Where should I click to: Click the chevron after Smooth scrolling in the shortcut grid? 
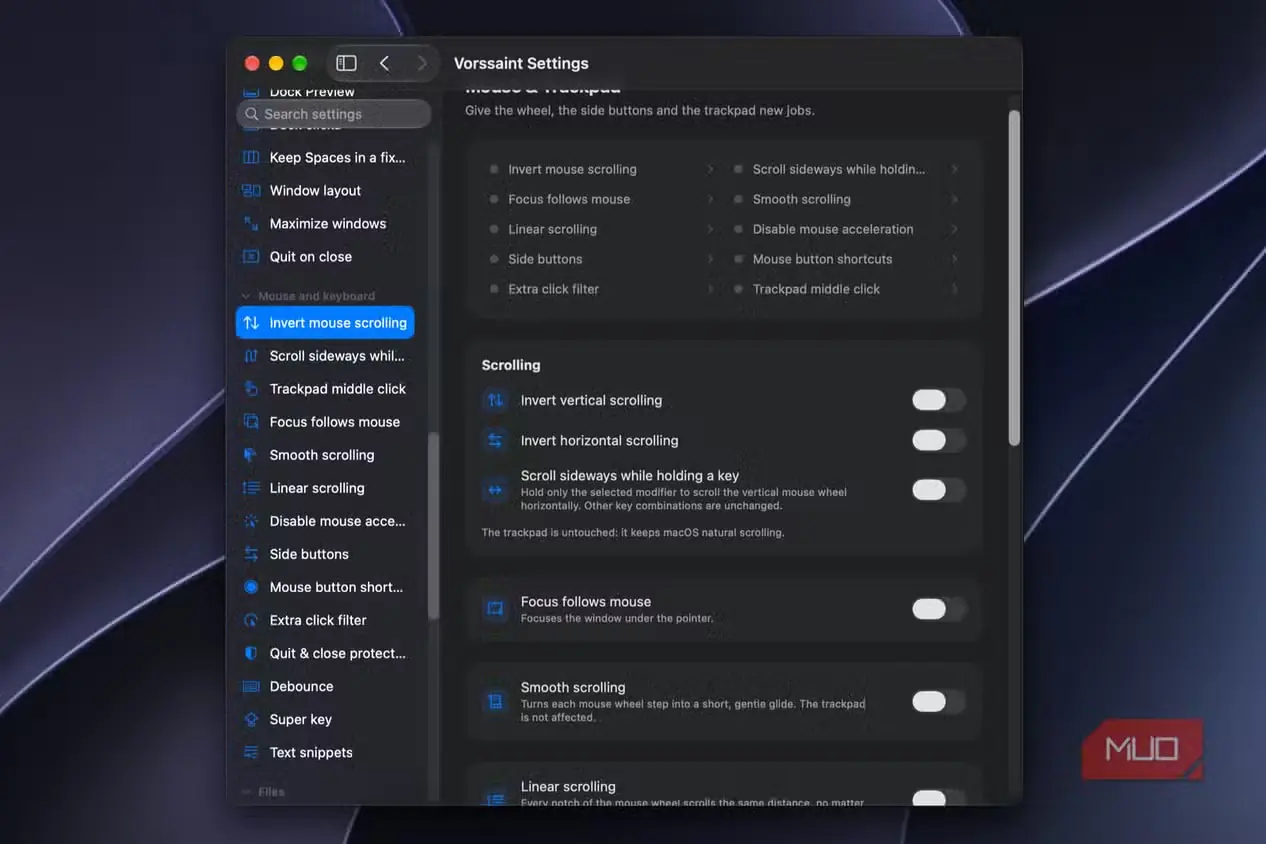[955, 199]
